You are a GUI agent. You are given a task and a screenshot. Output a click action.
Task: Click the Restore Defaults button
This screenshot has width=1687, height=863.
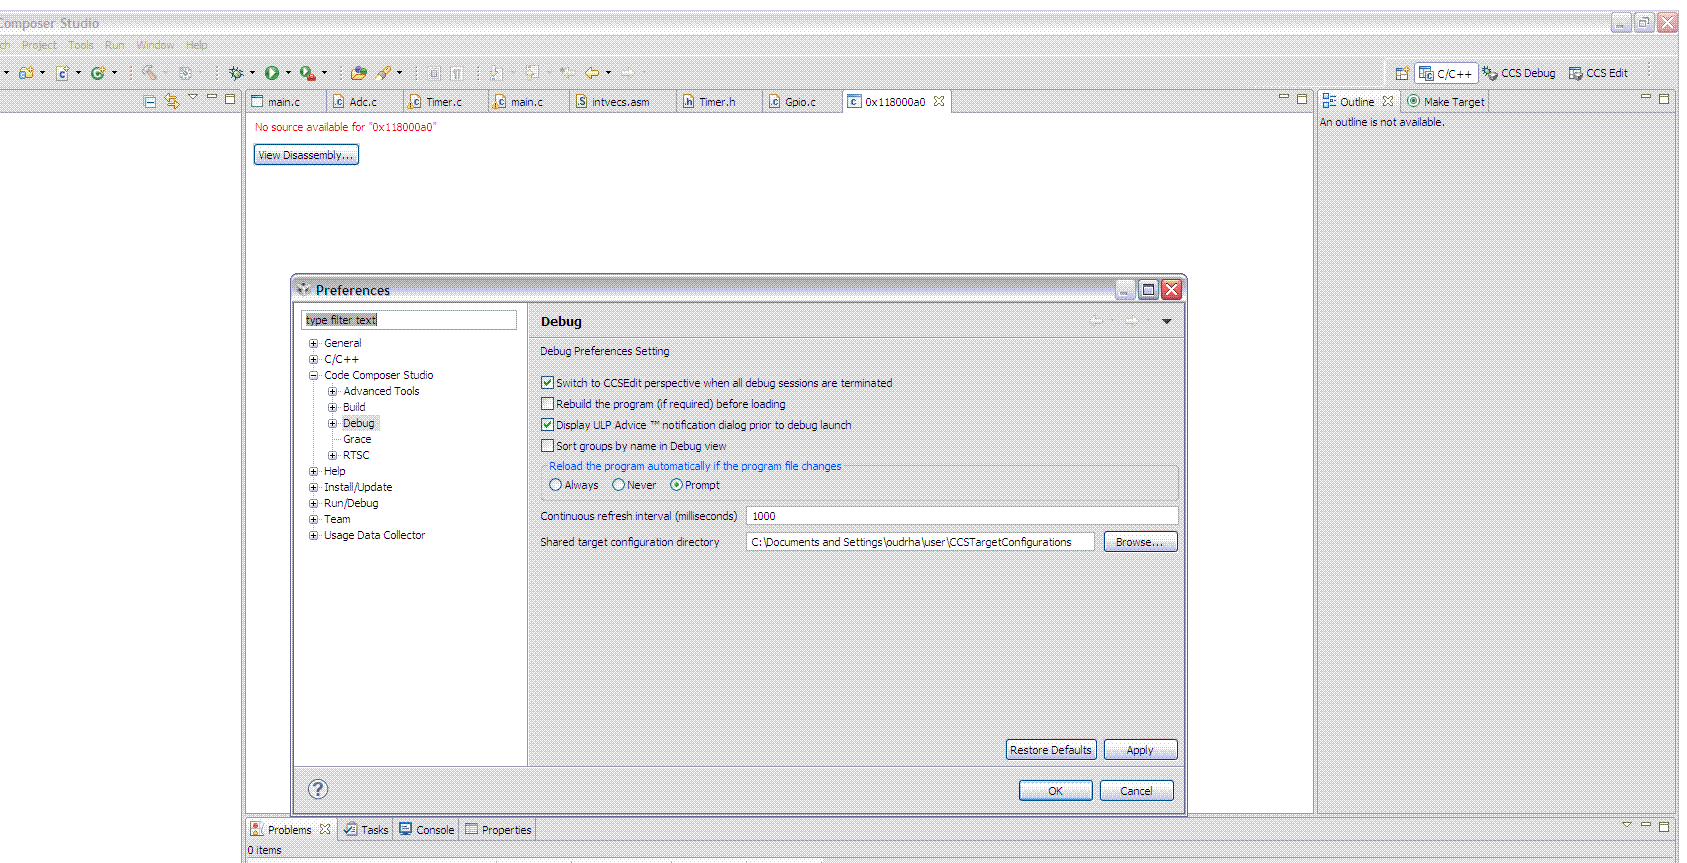point(1050,749)
